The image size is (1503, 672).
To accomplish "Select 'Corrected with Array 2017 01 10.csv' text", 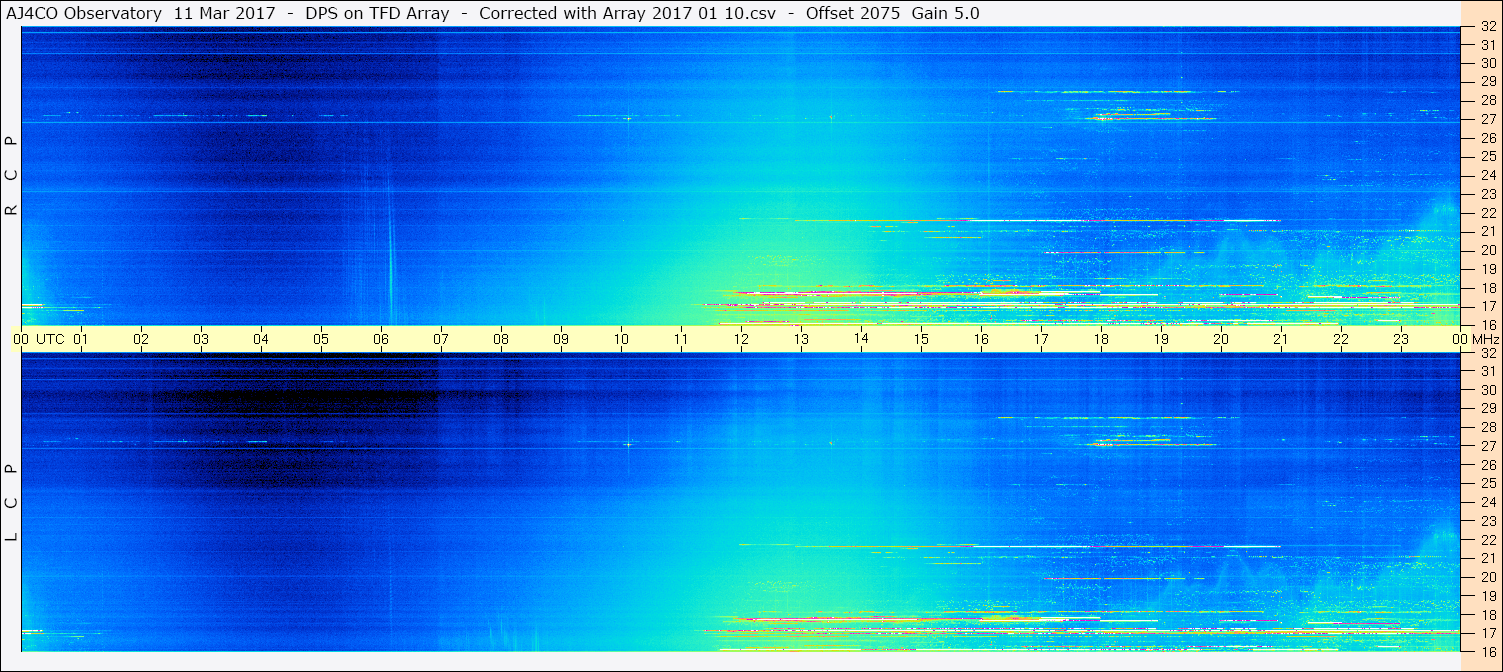I will pyautogui.click(x=628, y=13).
